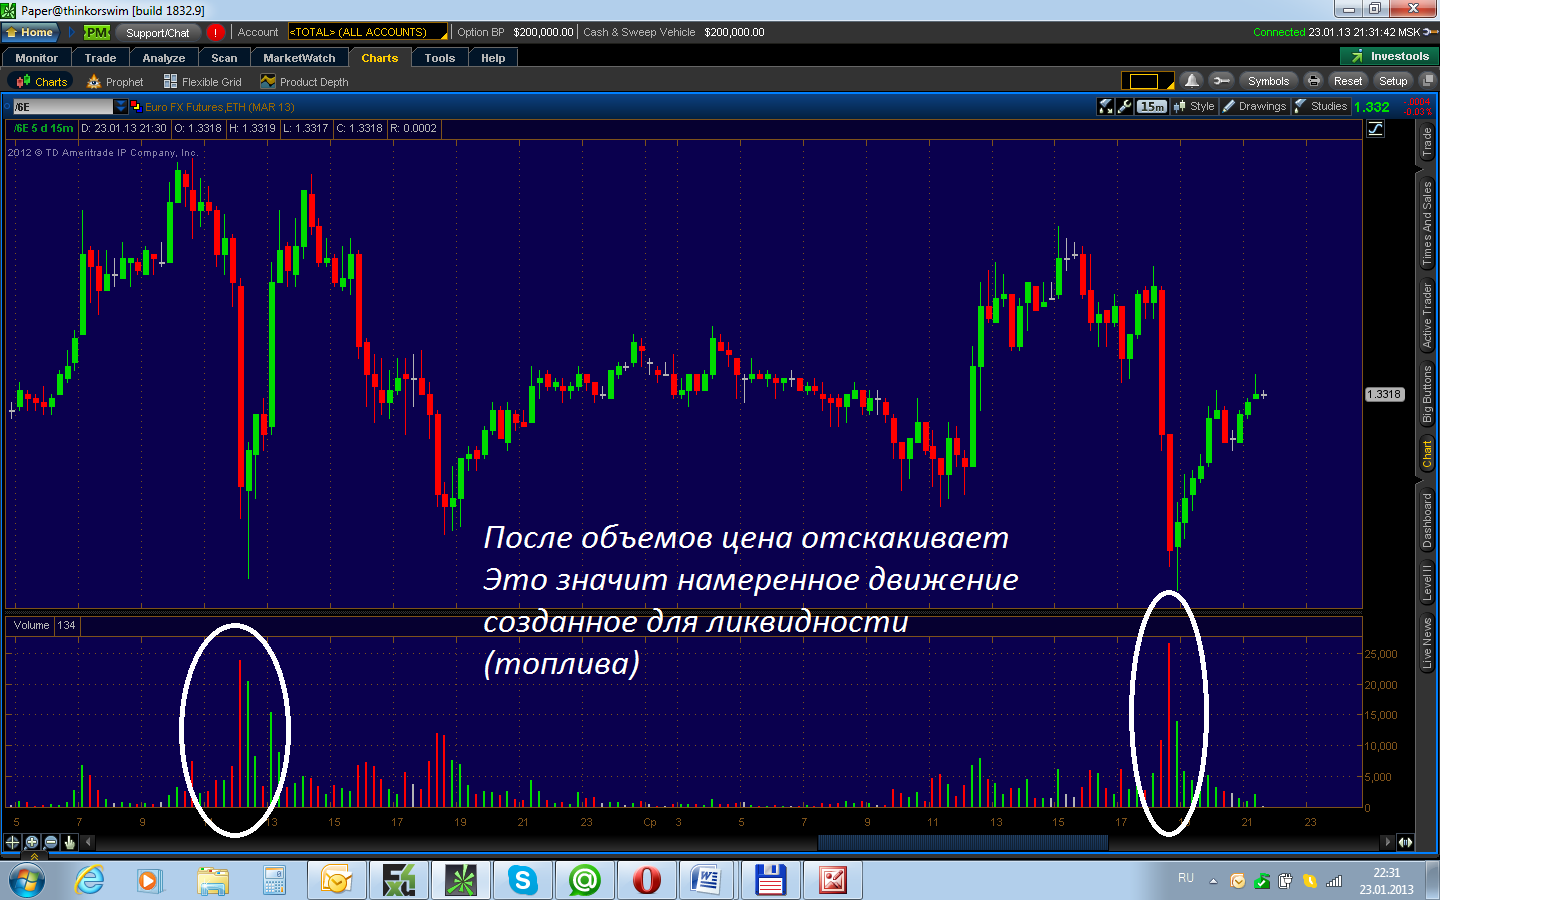Click the zoom-in magnifier below the chart
This screenshot has width=1562, height=900.
click(x=32, y=842)
